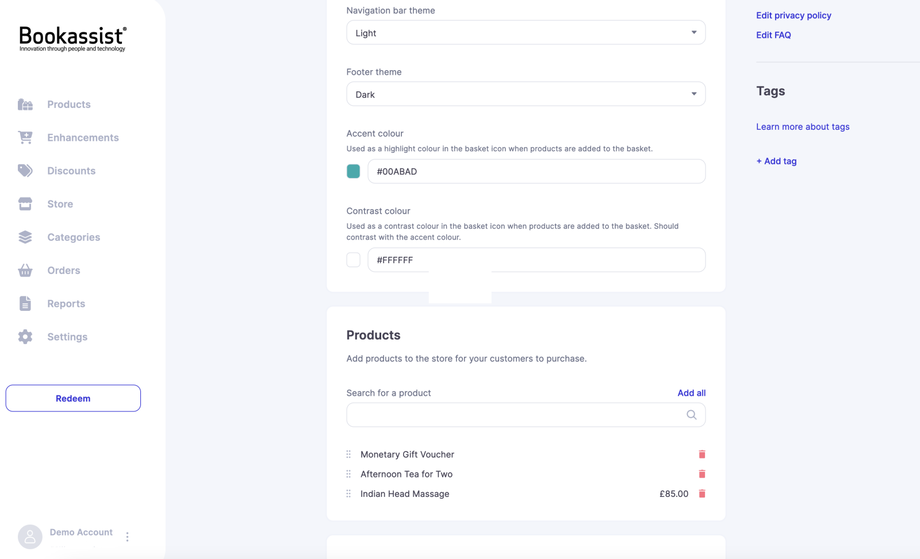This screenshot has height=559, width=920.
Task: Open the Navigation bar theme dropdown
Action: [525, 33]
